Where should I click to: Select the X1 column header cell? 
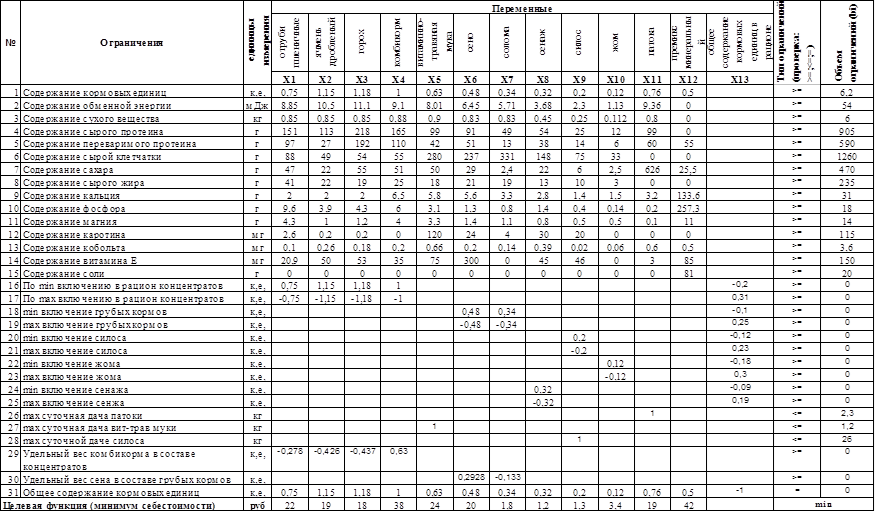(x=287, y=79)
